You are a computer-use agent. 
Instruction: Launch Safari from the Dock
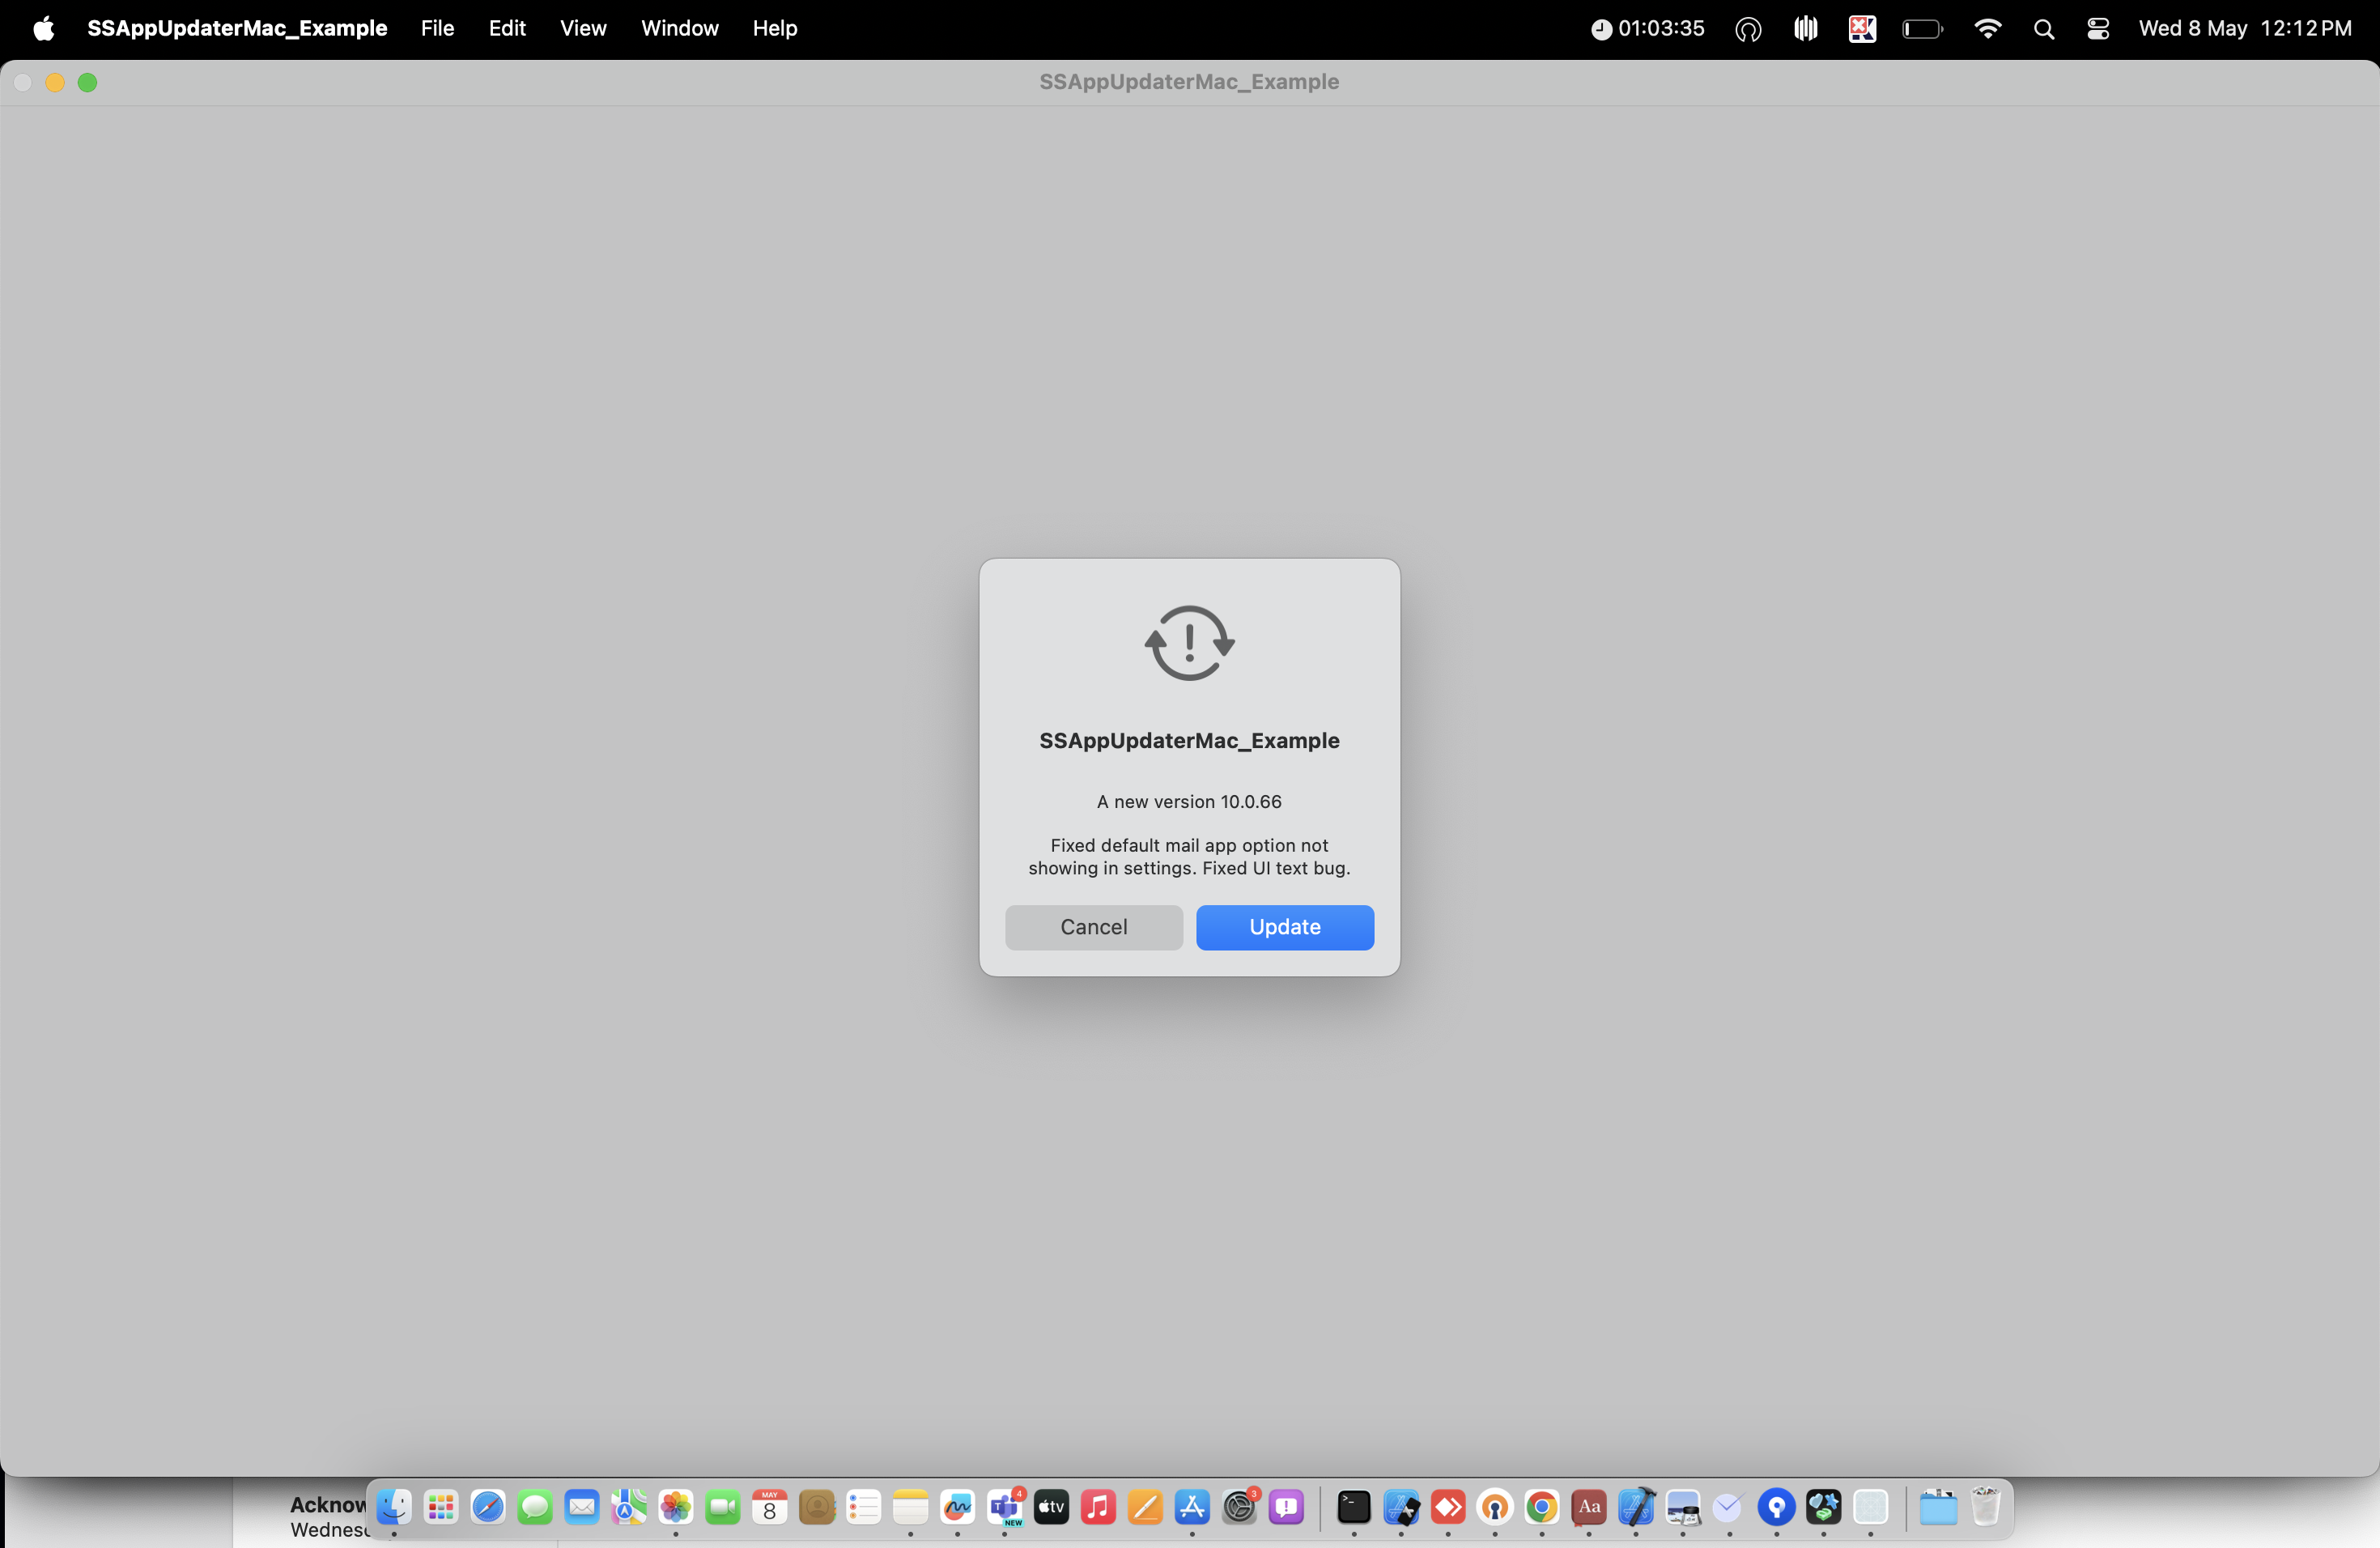click(488, 1506)
